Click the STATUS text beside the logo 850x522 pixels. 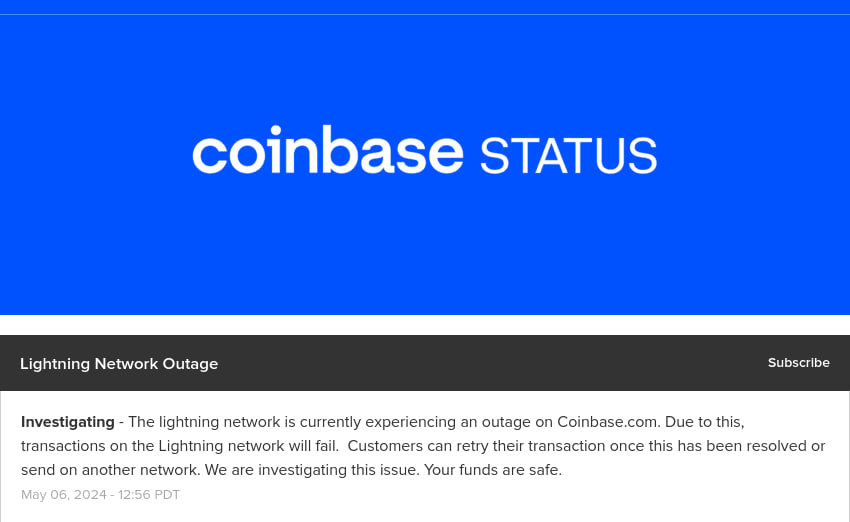pyautogui.click(x=568, y=156)
